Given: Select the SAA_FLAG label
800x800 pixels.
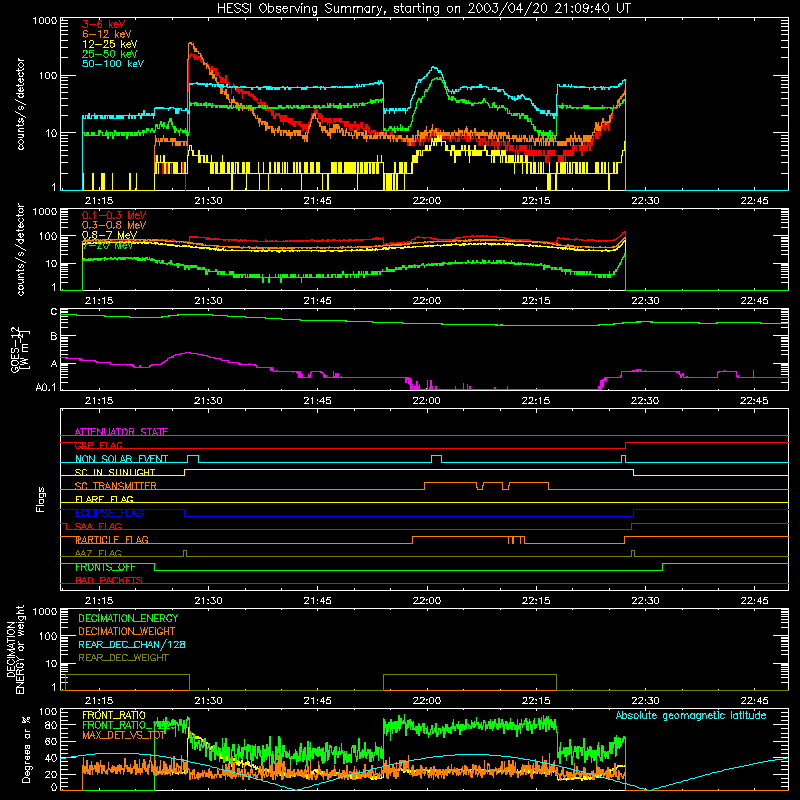Looking at the screenshot, I should [98, 526].
